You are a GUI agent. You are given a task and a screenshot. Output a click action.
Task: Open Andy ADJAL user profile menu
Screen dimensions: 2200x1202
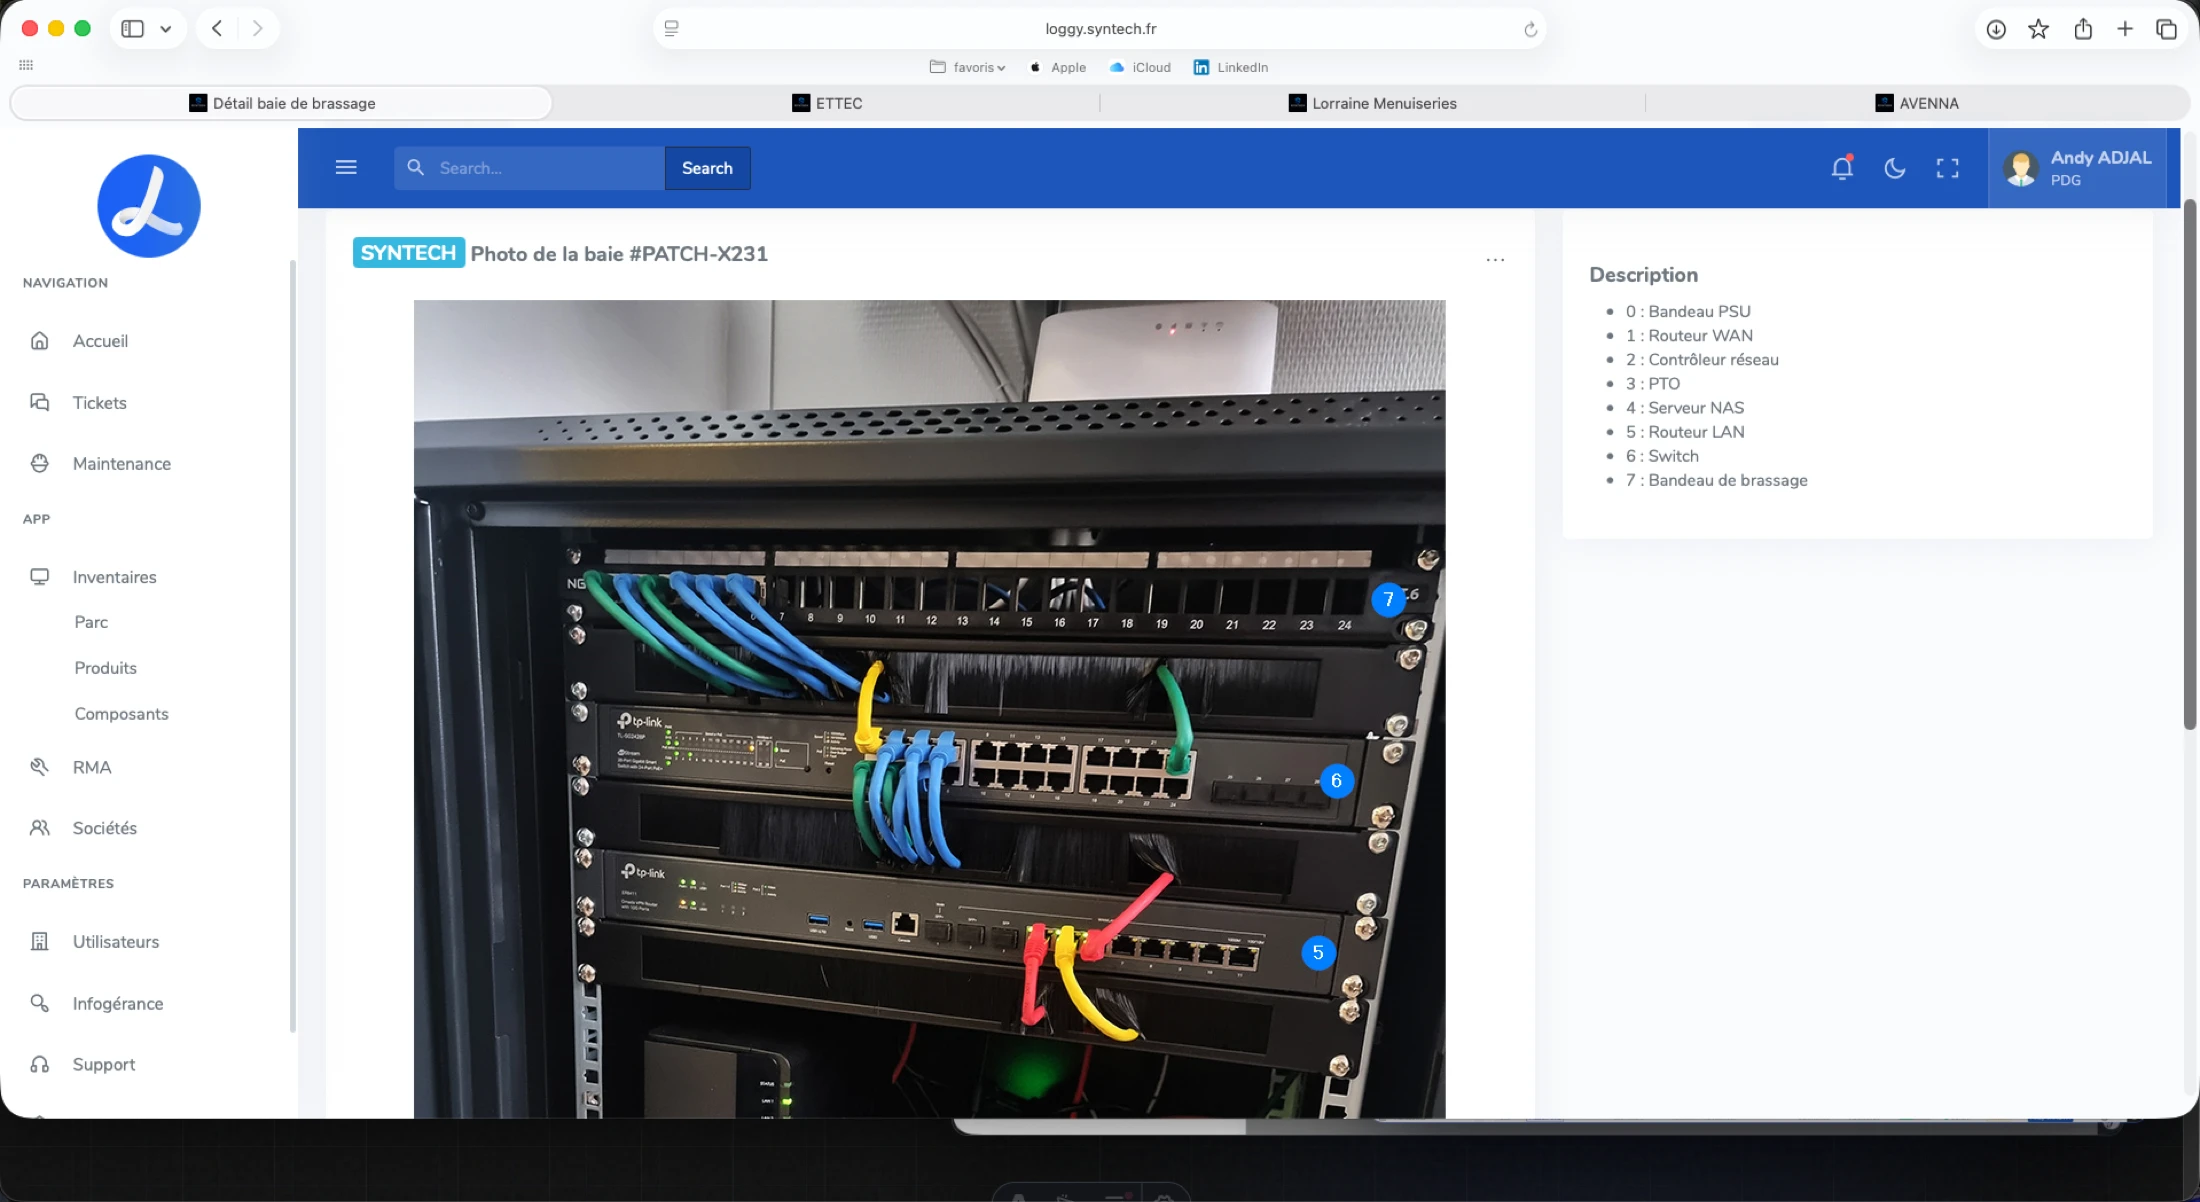point(2078,168)
